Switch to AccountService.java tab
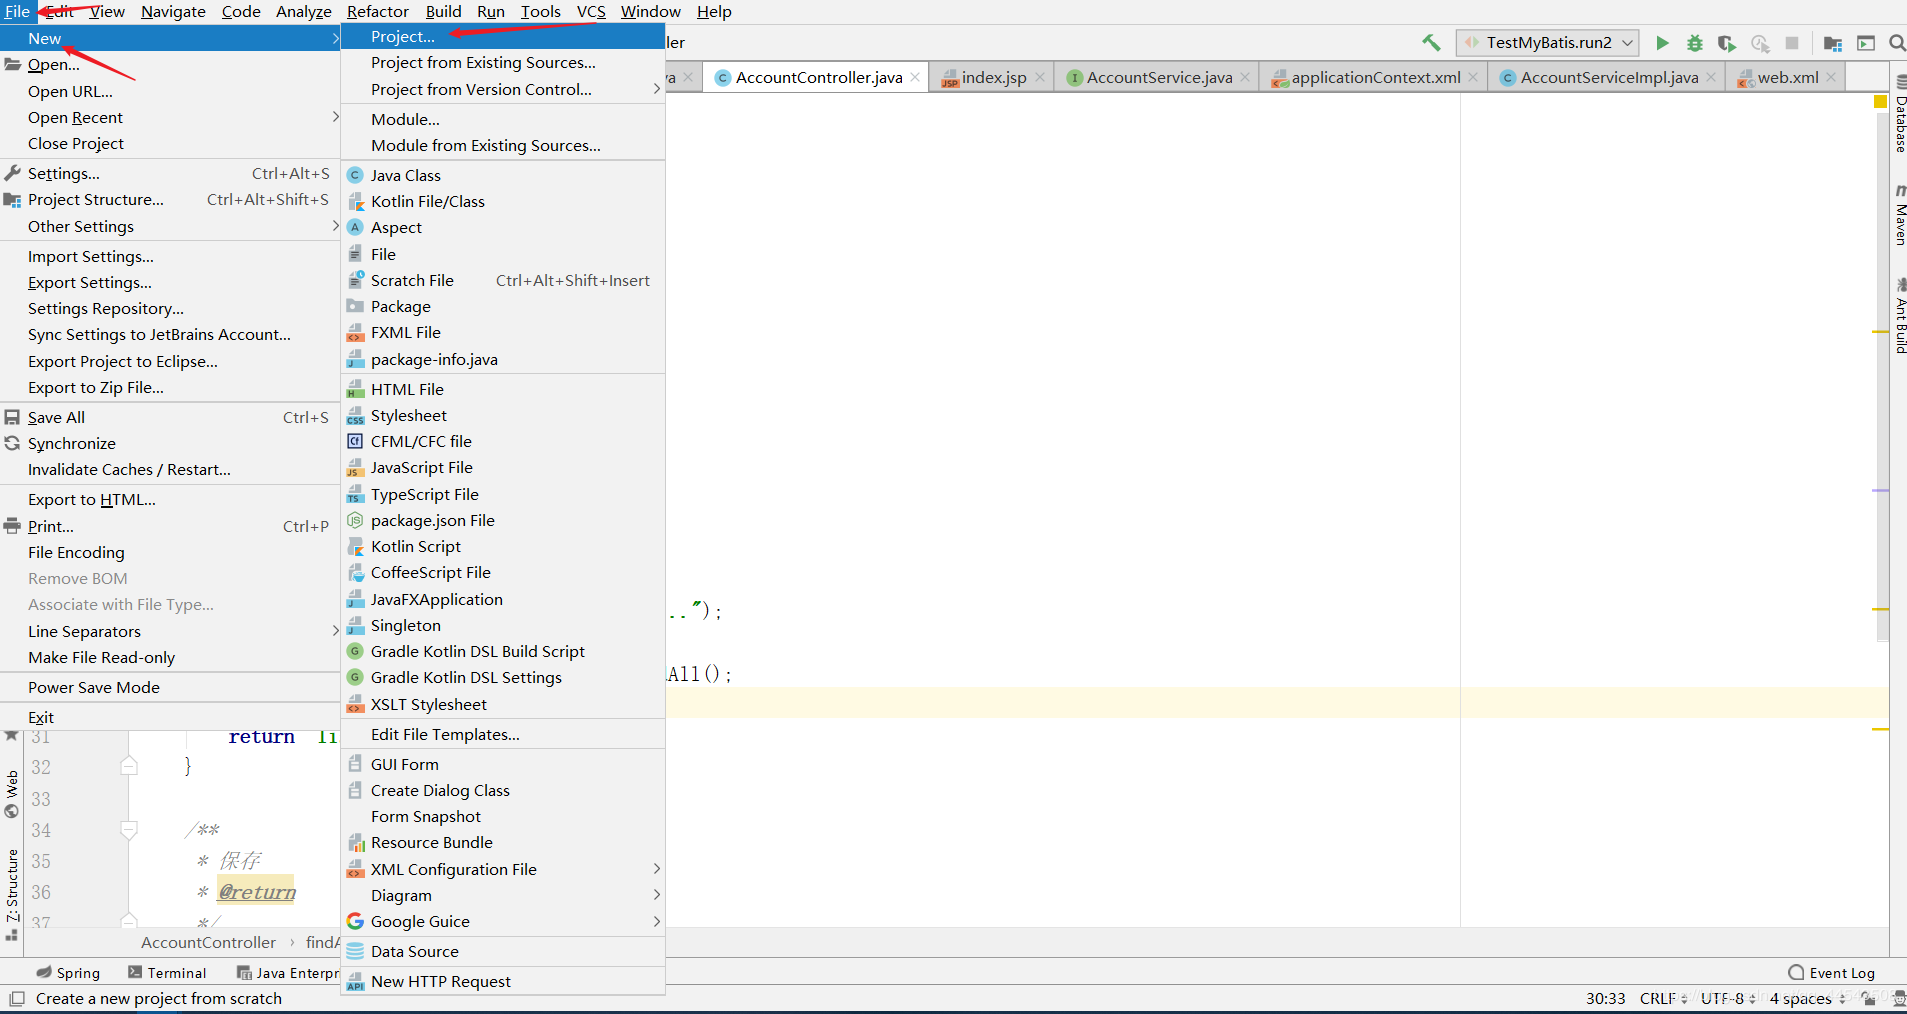This screenshot has width=1907, height=1014. tap(1159, 77)
